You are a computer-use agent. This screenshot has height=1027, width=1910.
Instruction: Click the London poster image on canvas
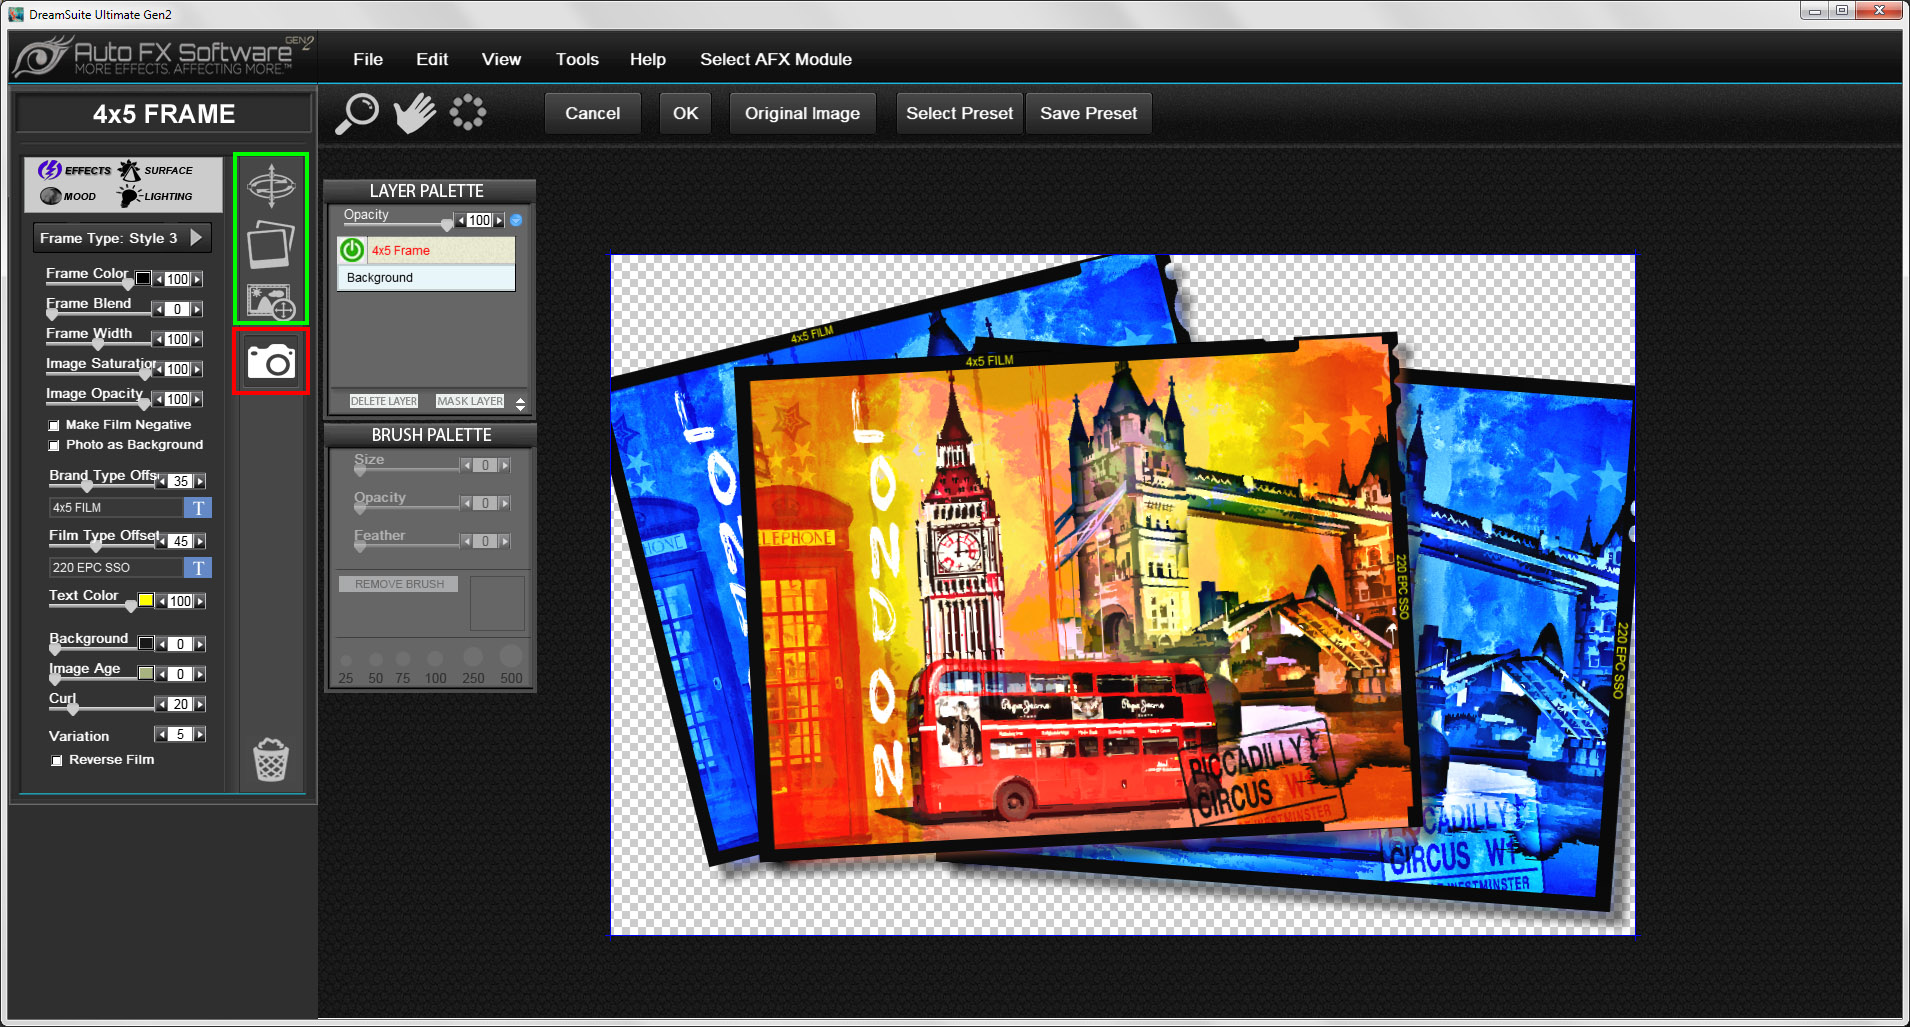1122,594
